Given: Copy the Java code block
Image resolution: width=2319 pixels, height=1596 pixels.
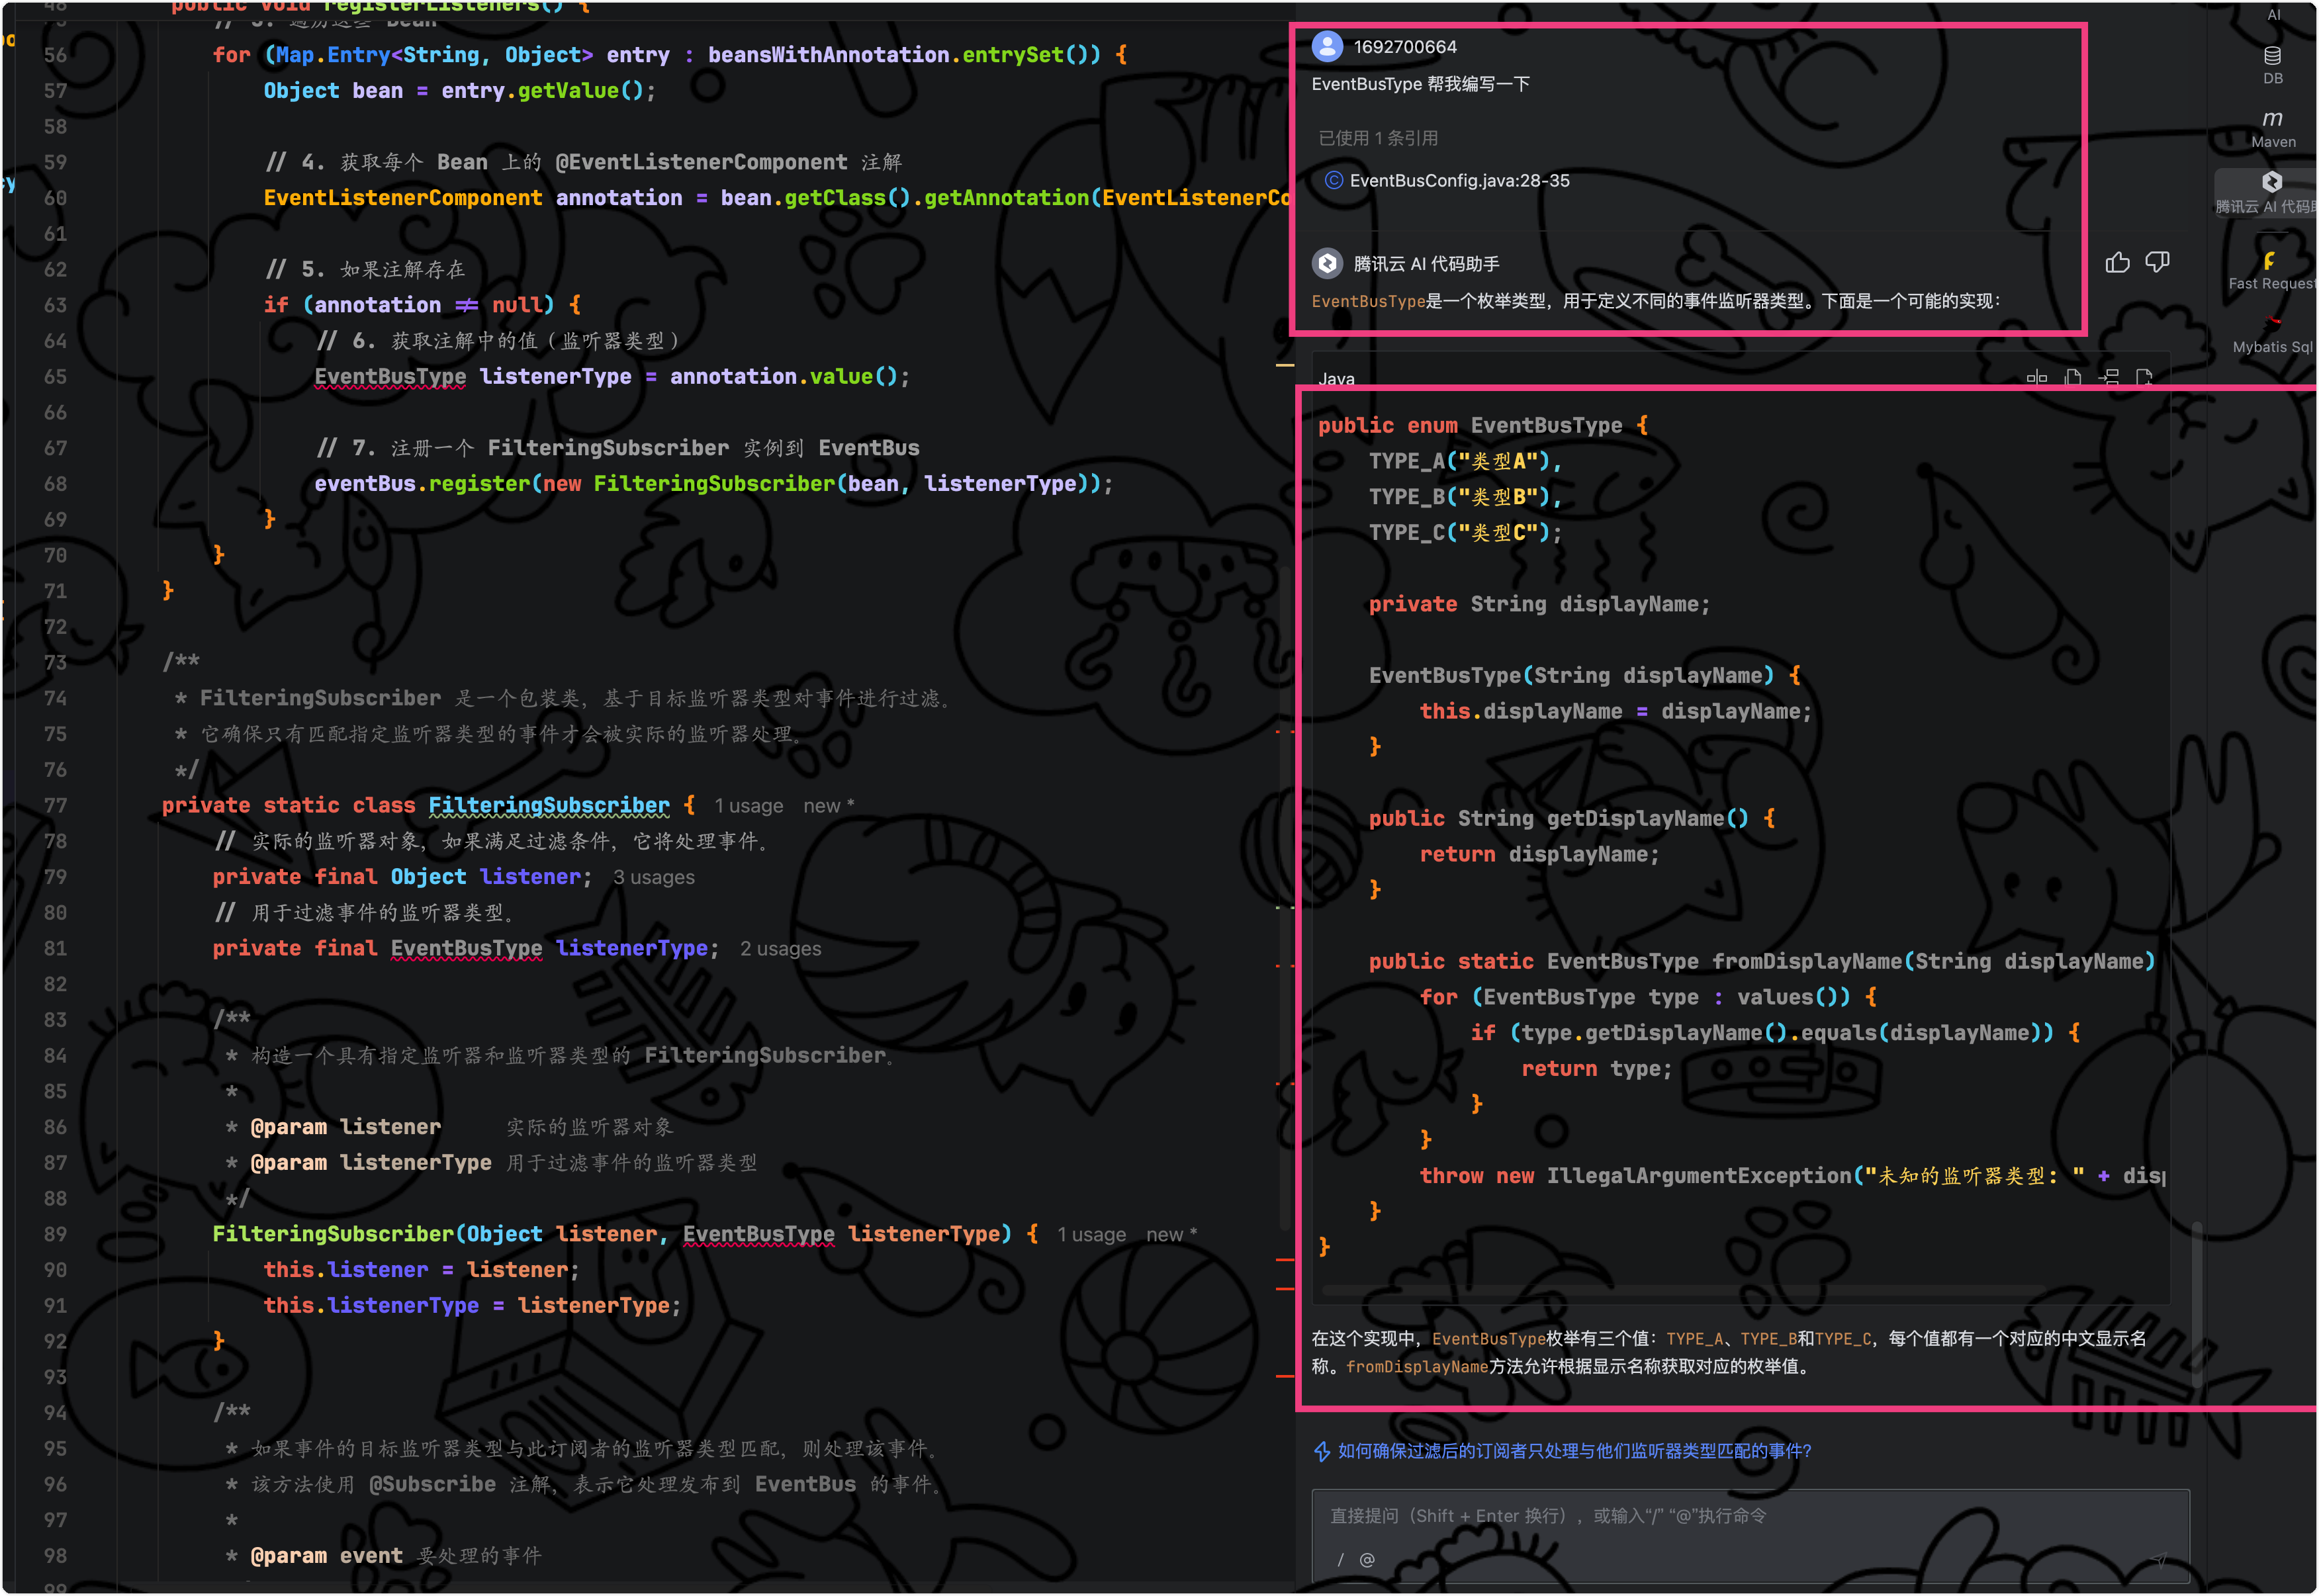Looking at the screenshot, I should pyautogui.click(x=2072, y=378).
